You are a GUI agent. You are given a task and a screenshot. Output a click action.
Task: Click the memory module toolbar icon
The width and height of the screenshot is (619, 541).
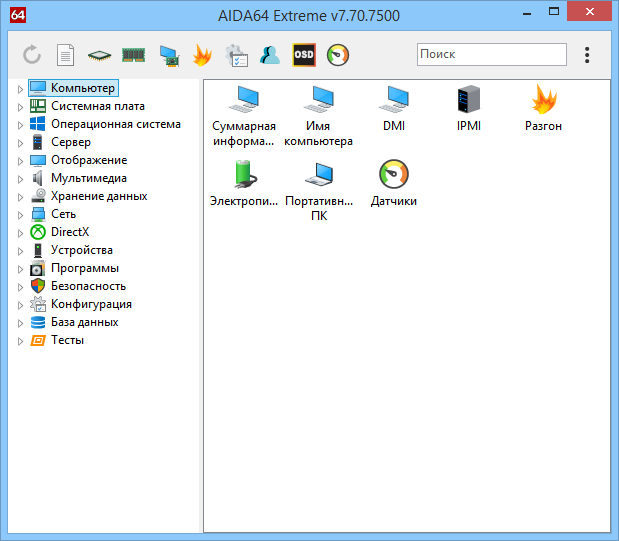(x=133, y=55)
